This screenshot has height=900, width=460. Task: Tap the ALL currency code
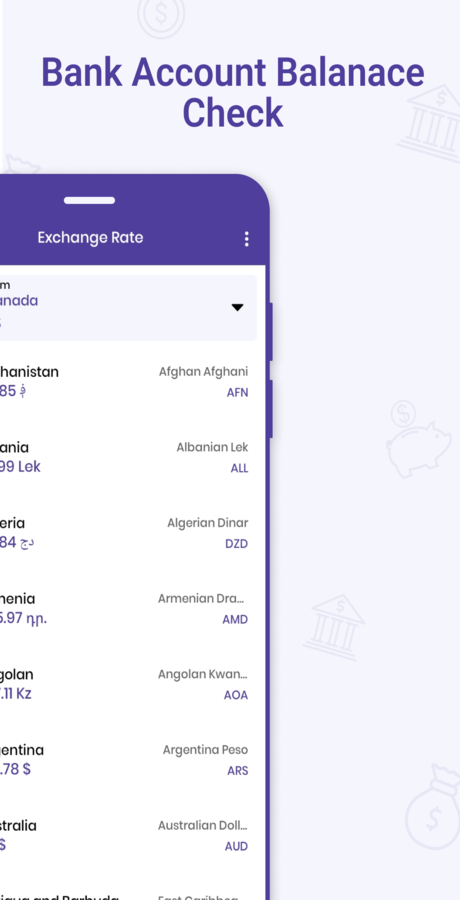point(239,468)
